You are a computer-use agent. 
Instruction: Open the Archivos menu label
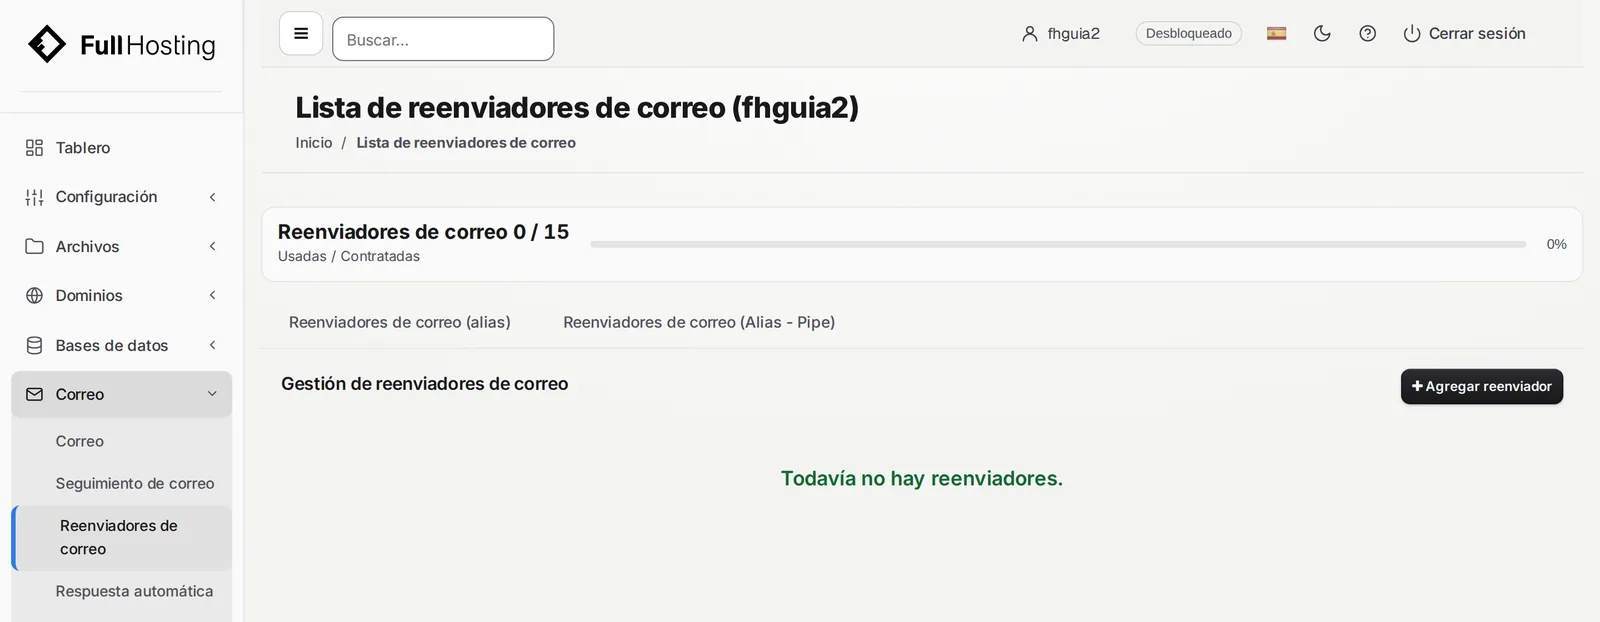pyautogui.click(x=87, y=247)
